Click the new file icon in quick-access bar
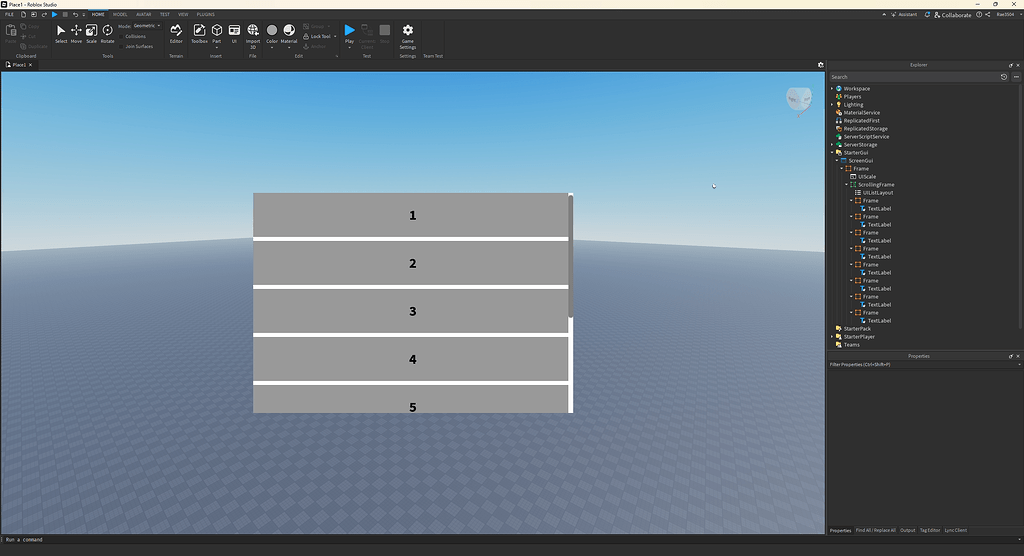1024x556 pixels. (x=24, y=14)
